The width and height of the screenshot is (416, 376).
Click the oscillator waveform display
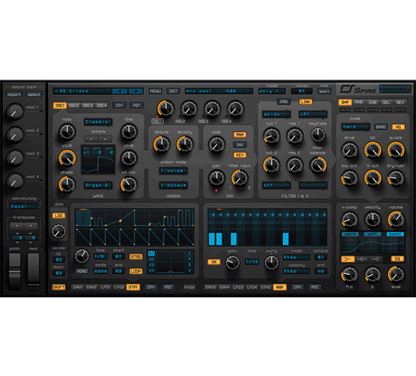tap(98, 160)
